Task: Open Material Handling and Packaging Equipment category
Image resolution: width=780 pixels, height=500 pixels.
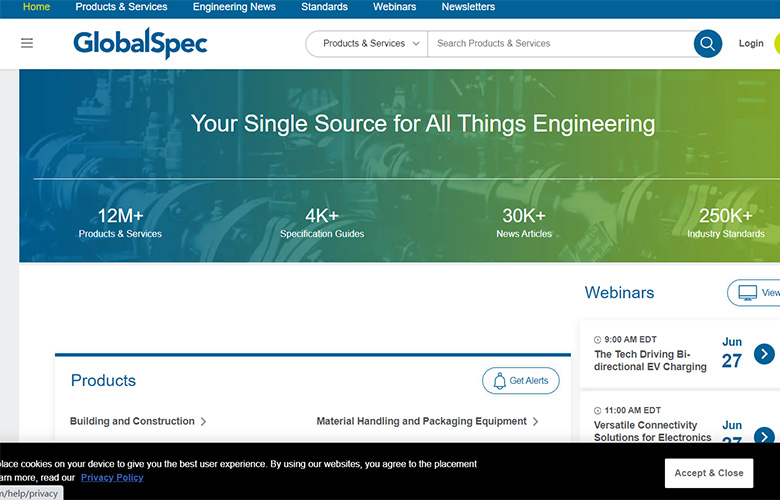Action: click(421, 421)
